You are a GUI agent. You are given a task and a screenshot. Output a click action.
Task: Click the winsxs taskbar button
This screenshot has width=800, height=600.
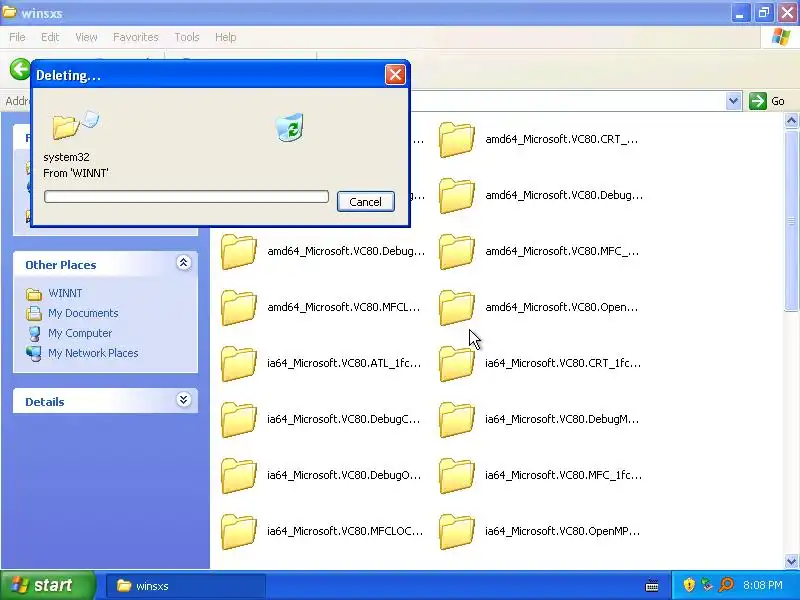pos(186,586)
